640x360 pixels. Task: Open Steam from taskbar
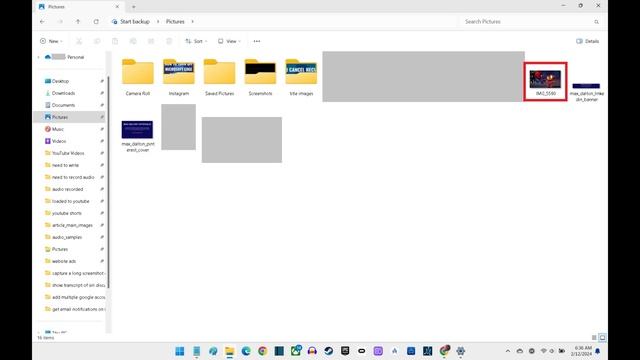[x=329, y=351]
